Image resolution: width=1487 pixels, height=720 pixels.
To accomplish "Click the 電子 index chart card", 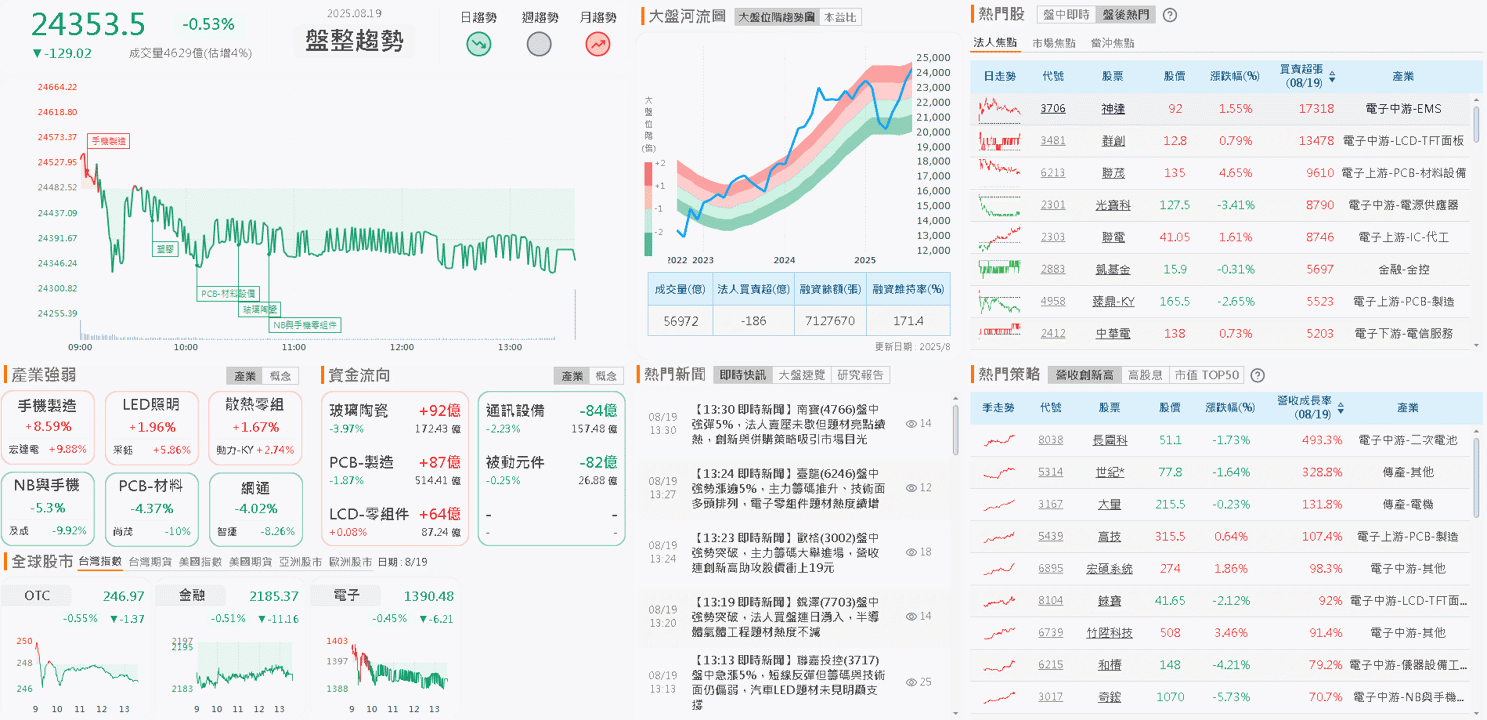I will (384, 650).
